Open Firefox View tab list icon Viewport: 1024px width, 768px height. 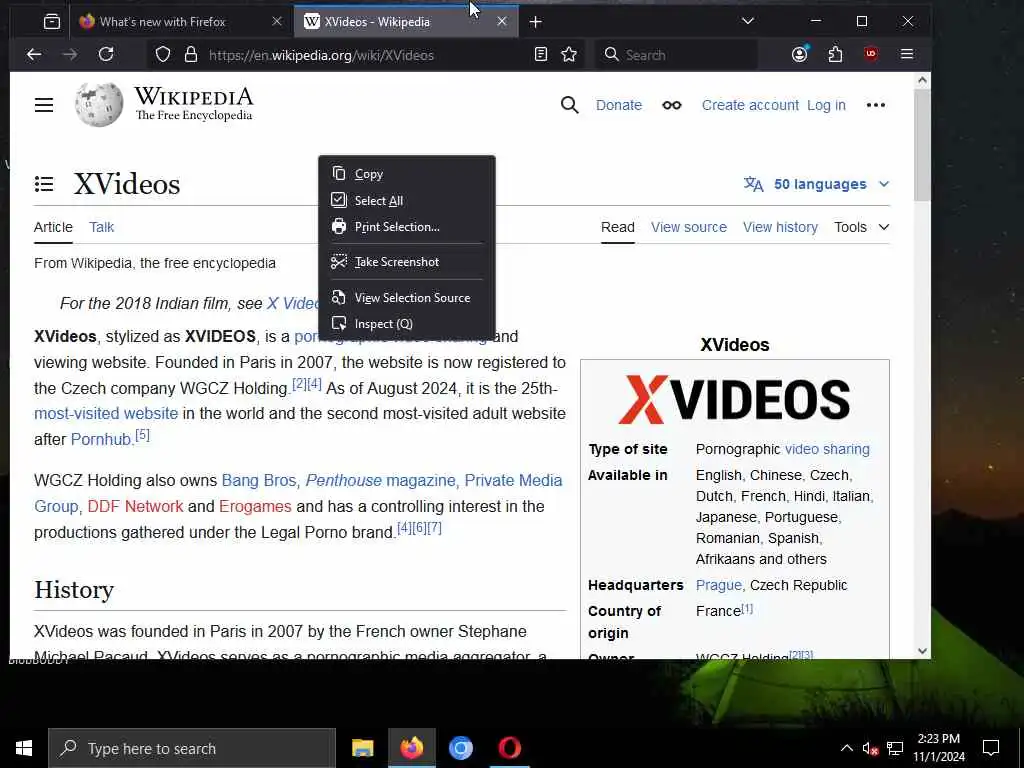[x=52, y=22]
